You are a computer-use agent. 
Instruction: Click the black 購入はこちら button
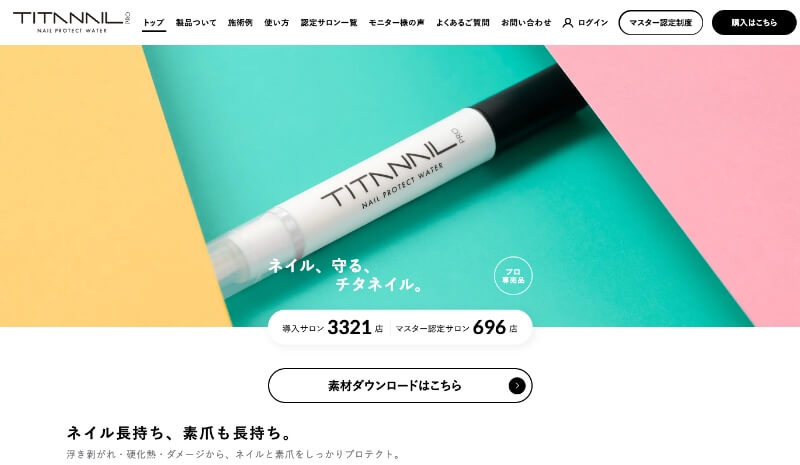point(754,22)
